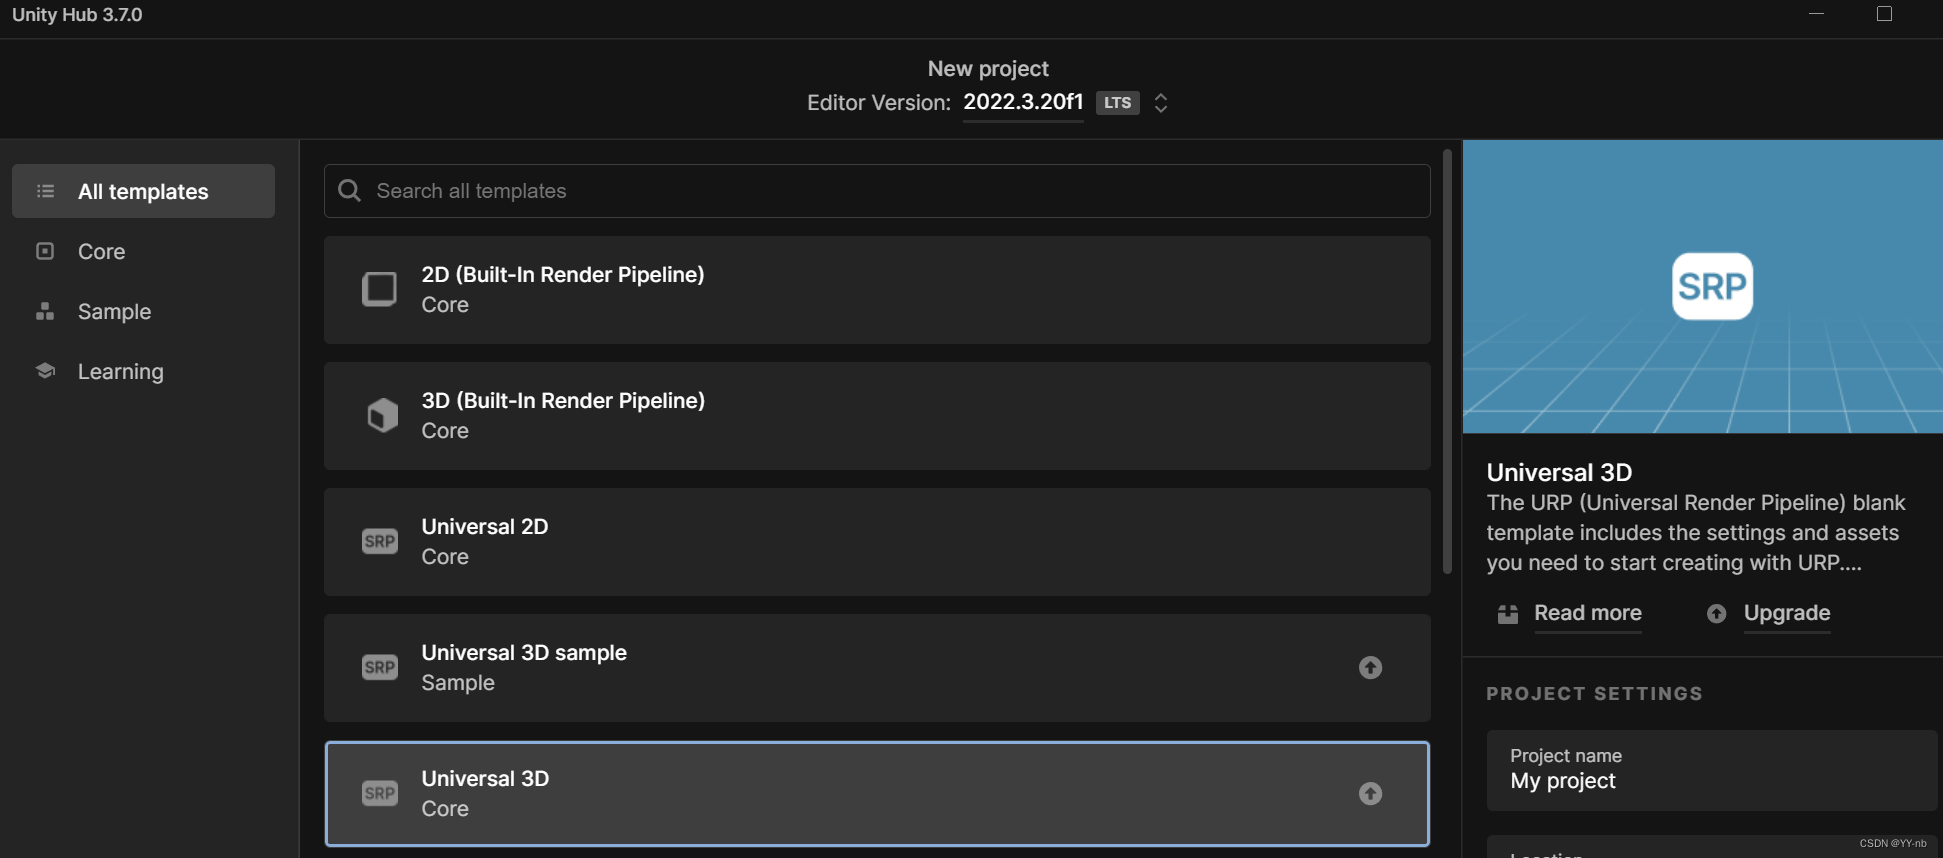Open the Read more link
This screenshot has width=1943, height=858.
pos(1587,613)
